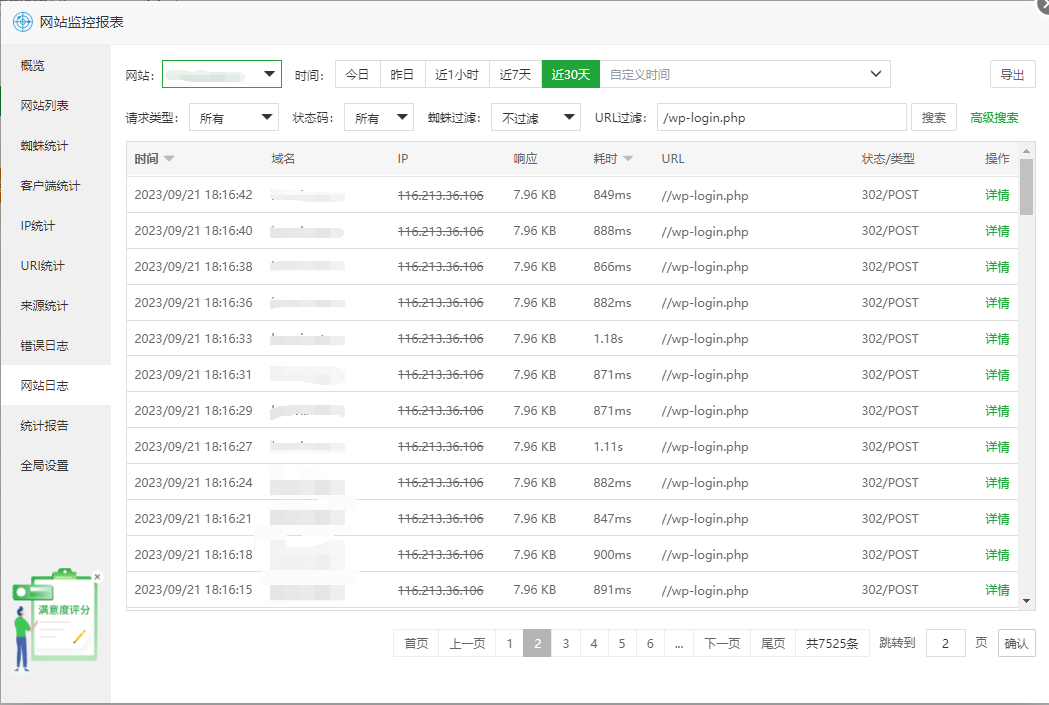This screenshot has width=1049, height=705.
Task: Open URI统计 in the sidebar
Action: (x=56, y=266)
